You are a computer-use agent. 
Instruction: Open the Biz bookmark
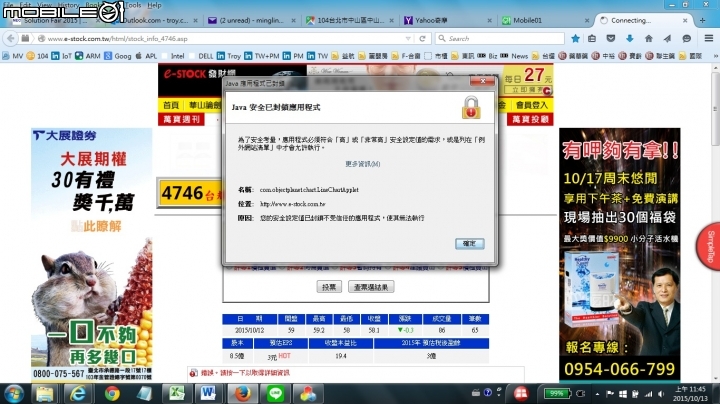pos(487,56)
